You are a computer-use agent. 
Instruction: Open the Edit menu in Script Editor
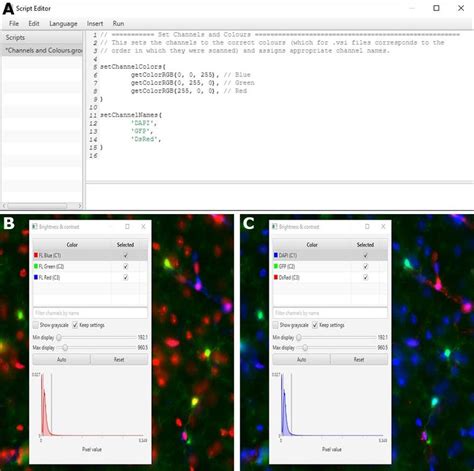(x=34, y=23)
